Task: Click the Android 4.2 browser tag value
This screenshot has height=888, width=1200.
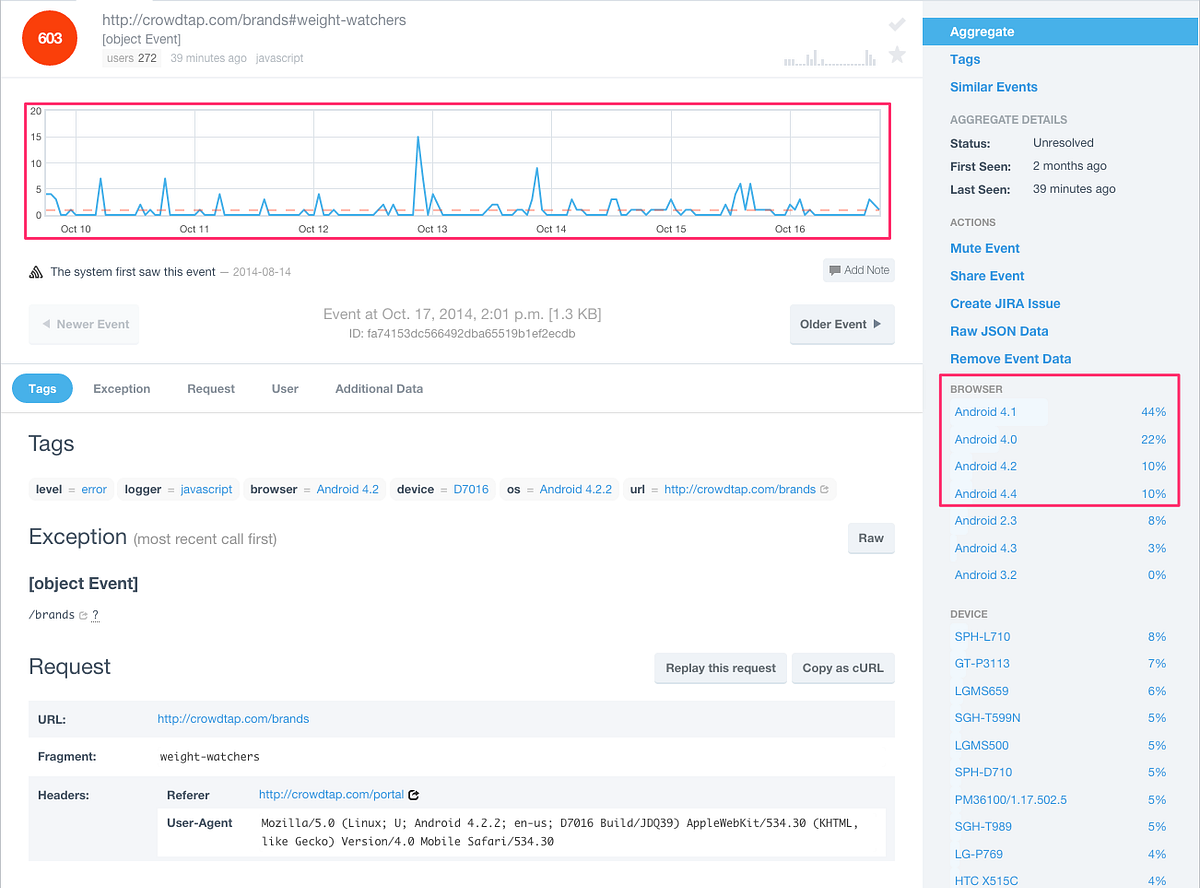Action: tap(348, 490)
